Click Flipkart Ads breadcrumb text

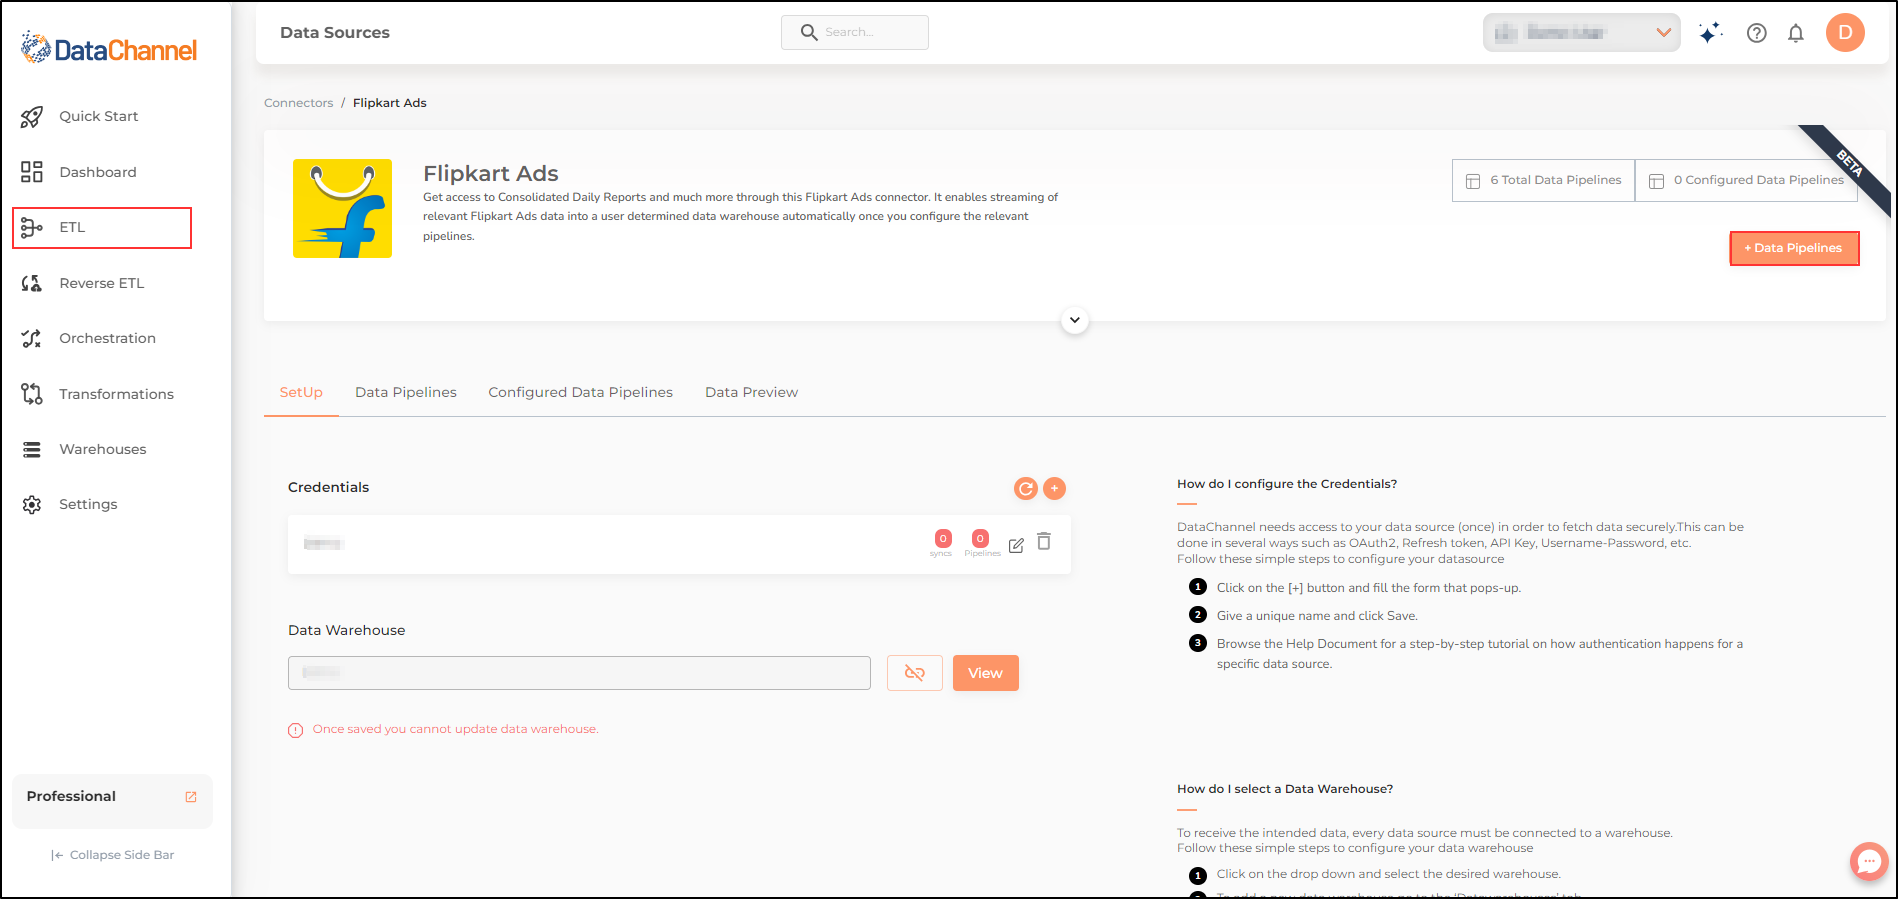(x=390, y=103)
